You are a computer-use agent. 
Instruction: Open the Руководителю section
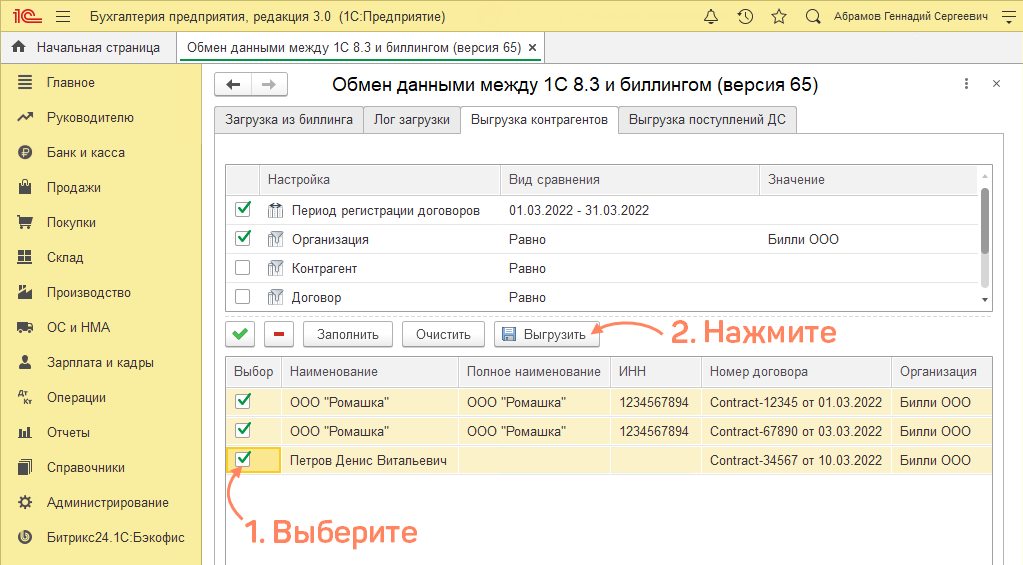click(90, 117)
